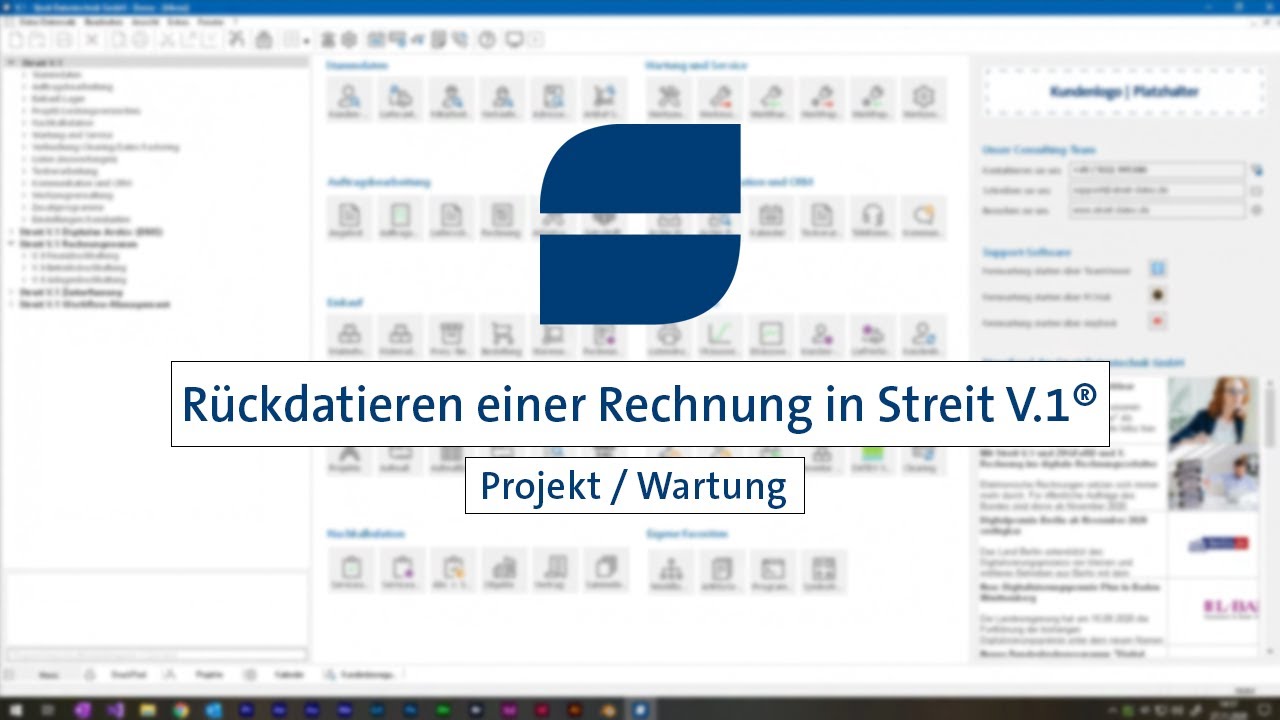Select Auftragsbearbeitung in the navigation tree
The height and width of the screenshot is (720, 1280).
72,87
